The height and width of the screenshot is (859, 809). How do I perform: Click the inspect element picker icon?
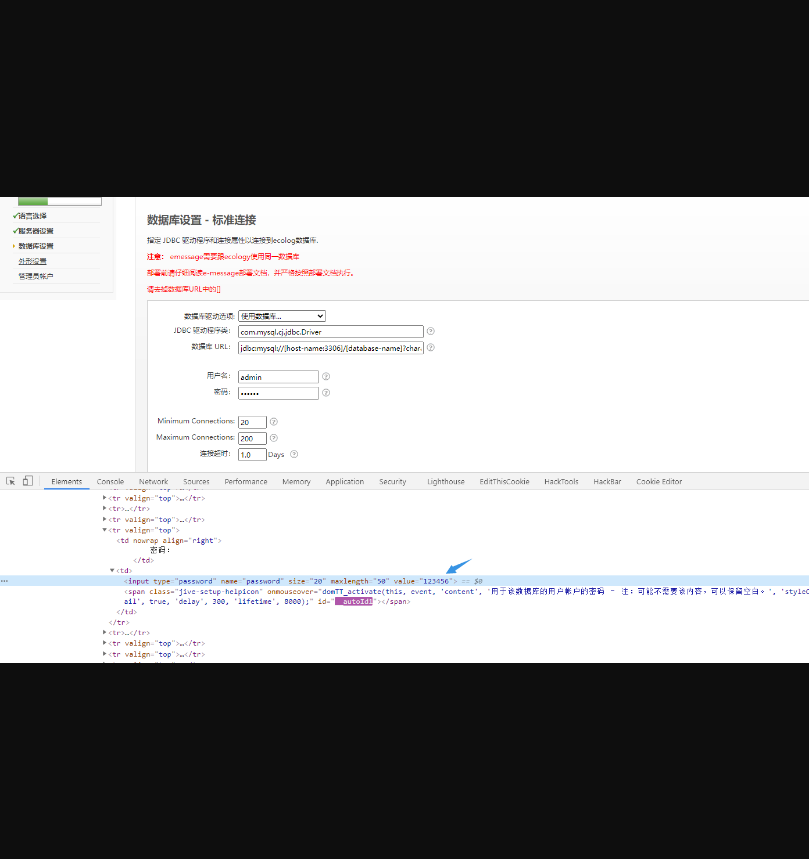click(x=11, y=481)
